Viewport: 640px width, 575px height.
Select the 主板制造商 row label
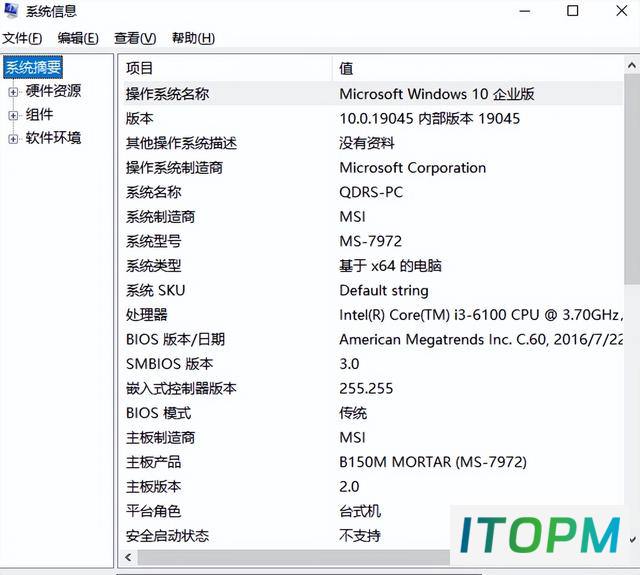click(160, 437)
